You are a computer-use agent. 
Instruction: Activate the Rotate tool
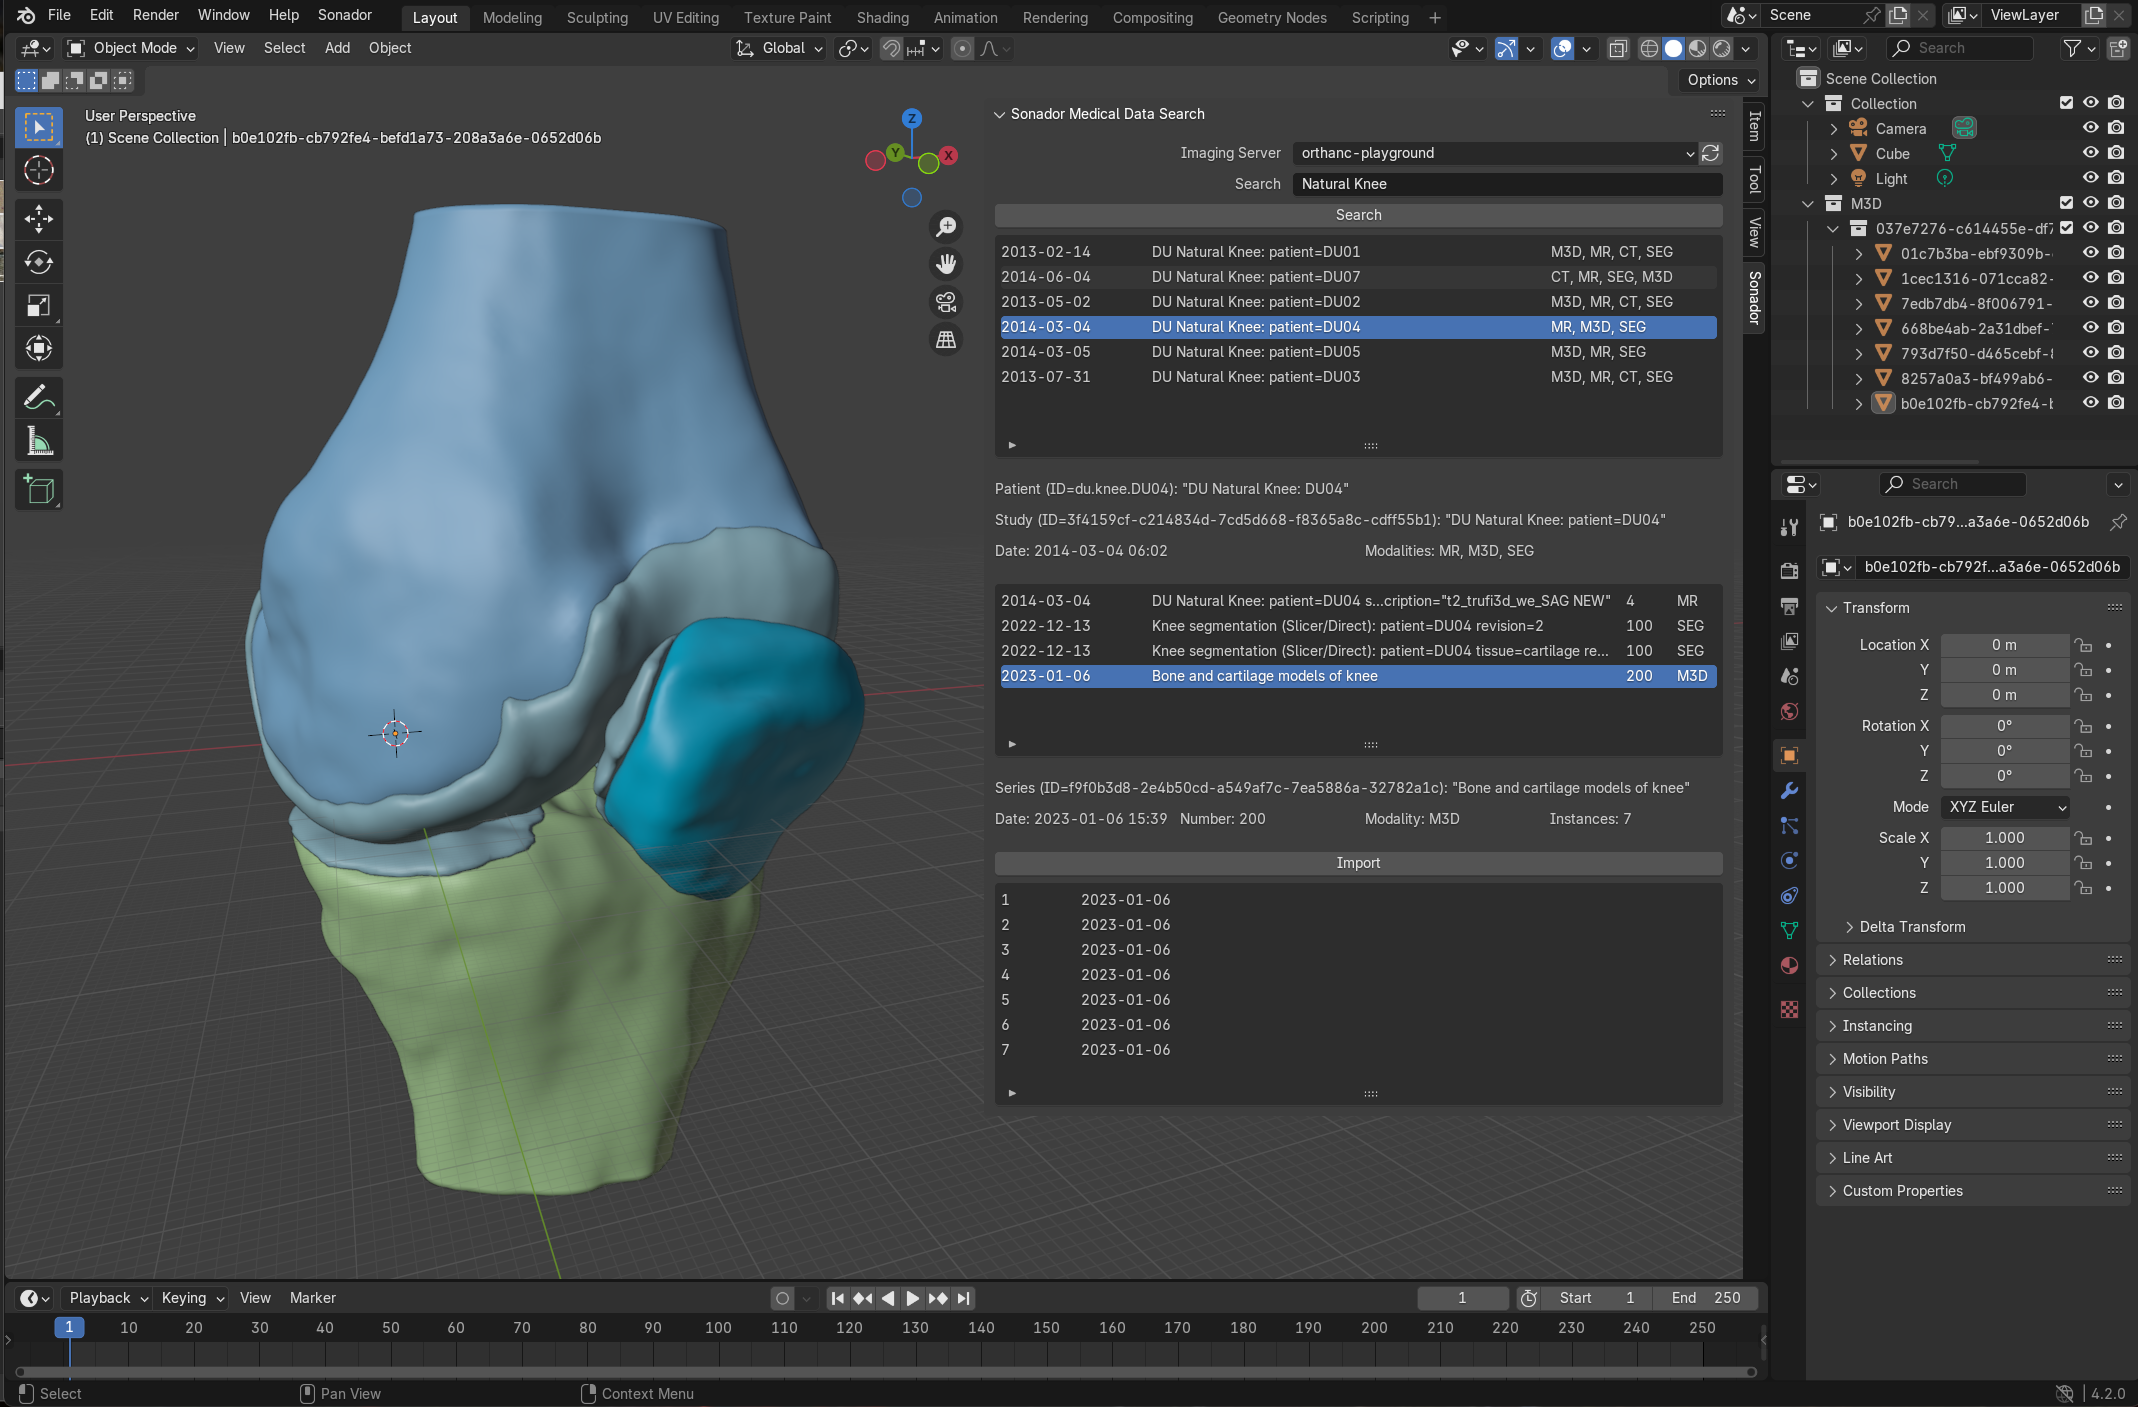point(39,262)
